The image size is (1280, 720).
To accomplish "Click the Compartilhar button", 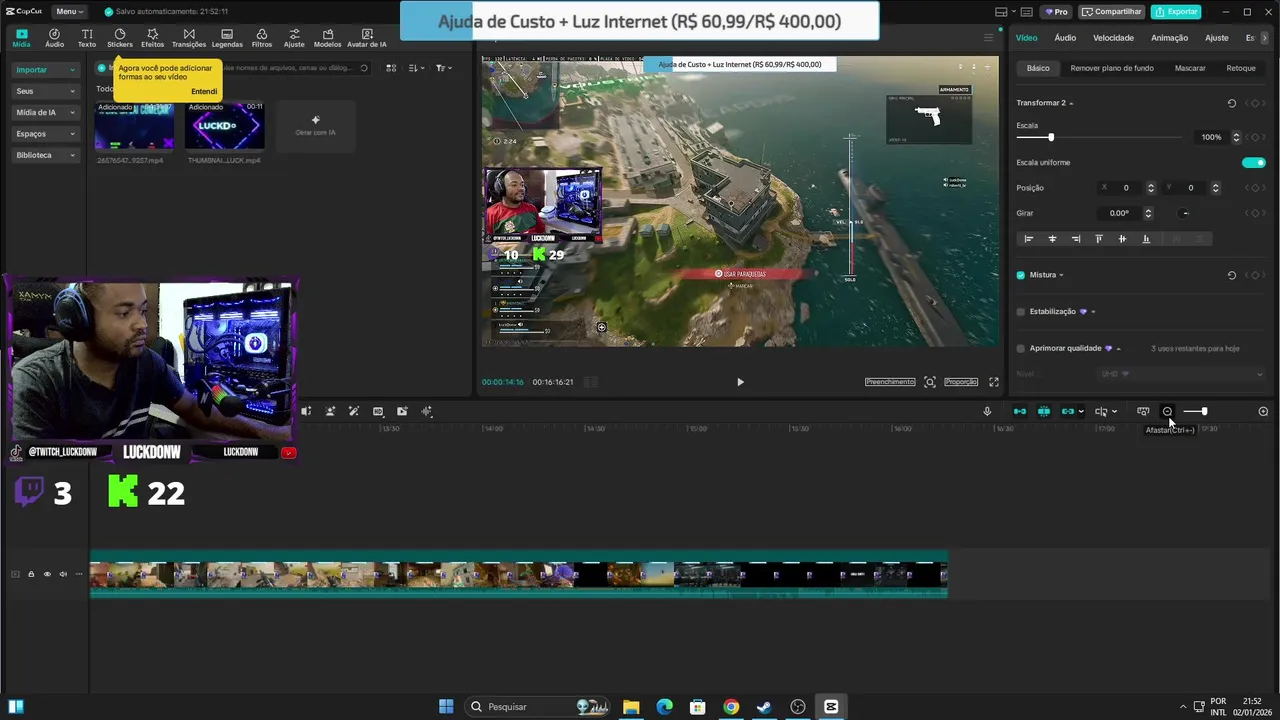I will (1112, 12).
